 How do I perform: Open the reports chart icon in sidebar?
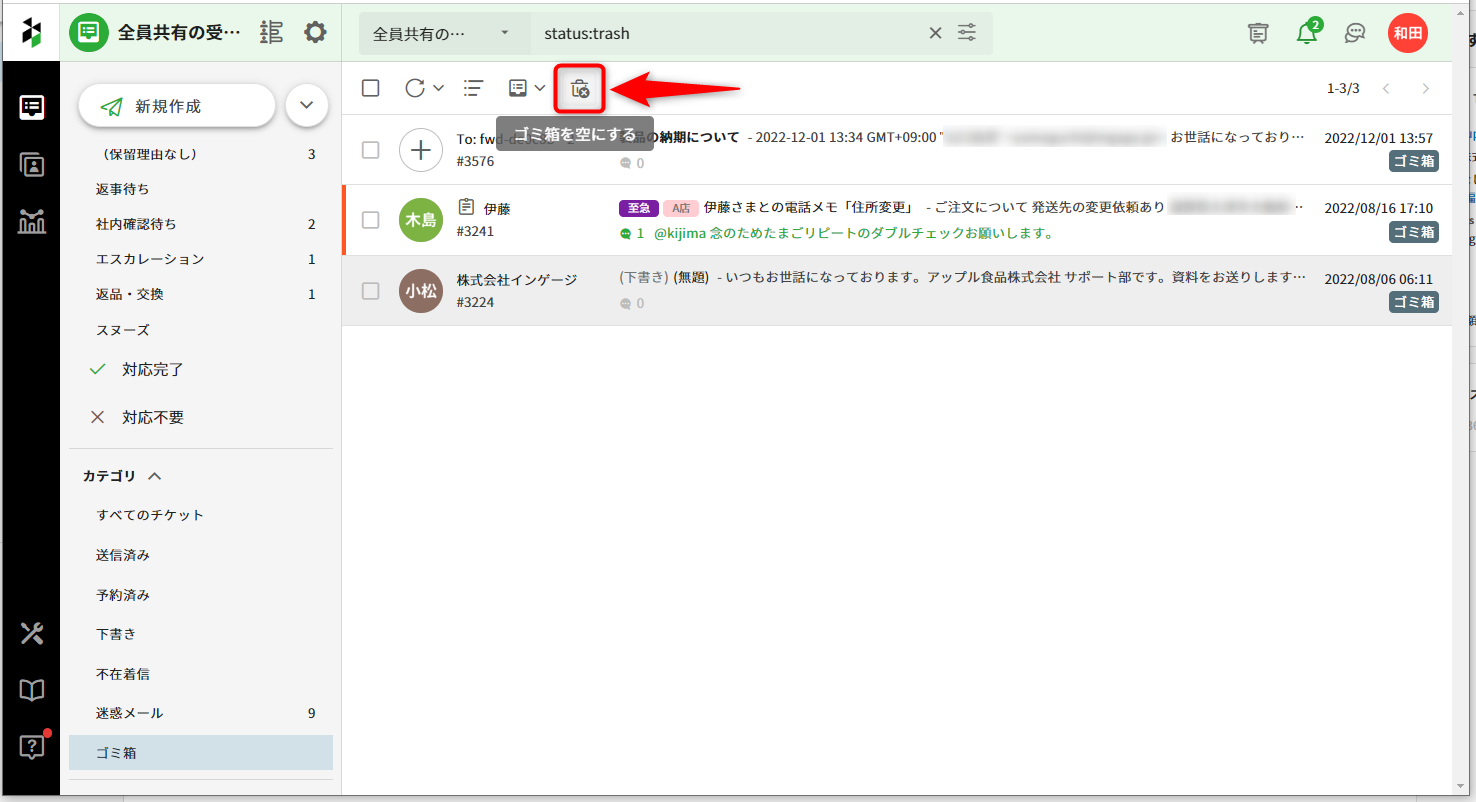(32, 222)
